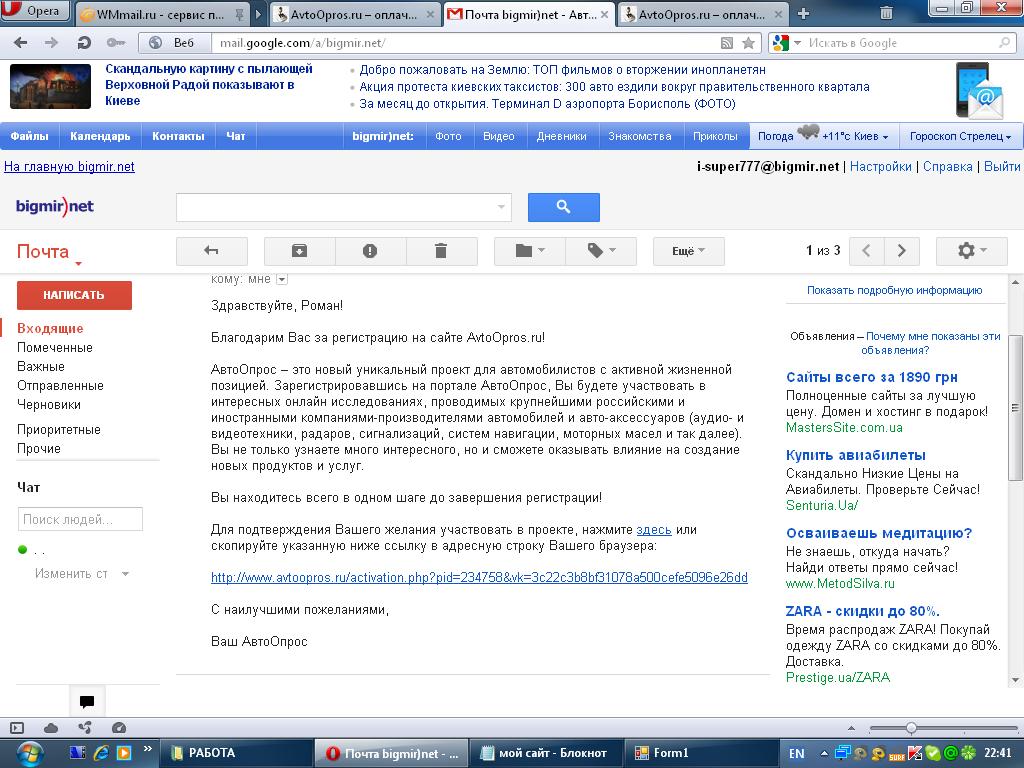Click the RSS feed icon in address bar
Viewport: 1024px width, 768px height.
coord(727,43)
